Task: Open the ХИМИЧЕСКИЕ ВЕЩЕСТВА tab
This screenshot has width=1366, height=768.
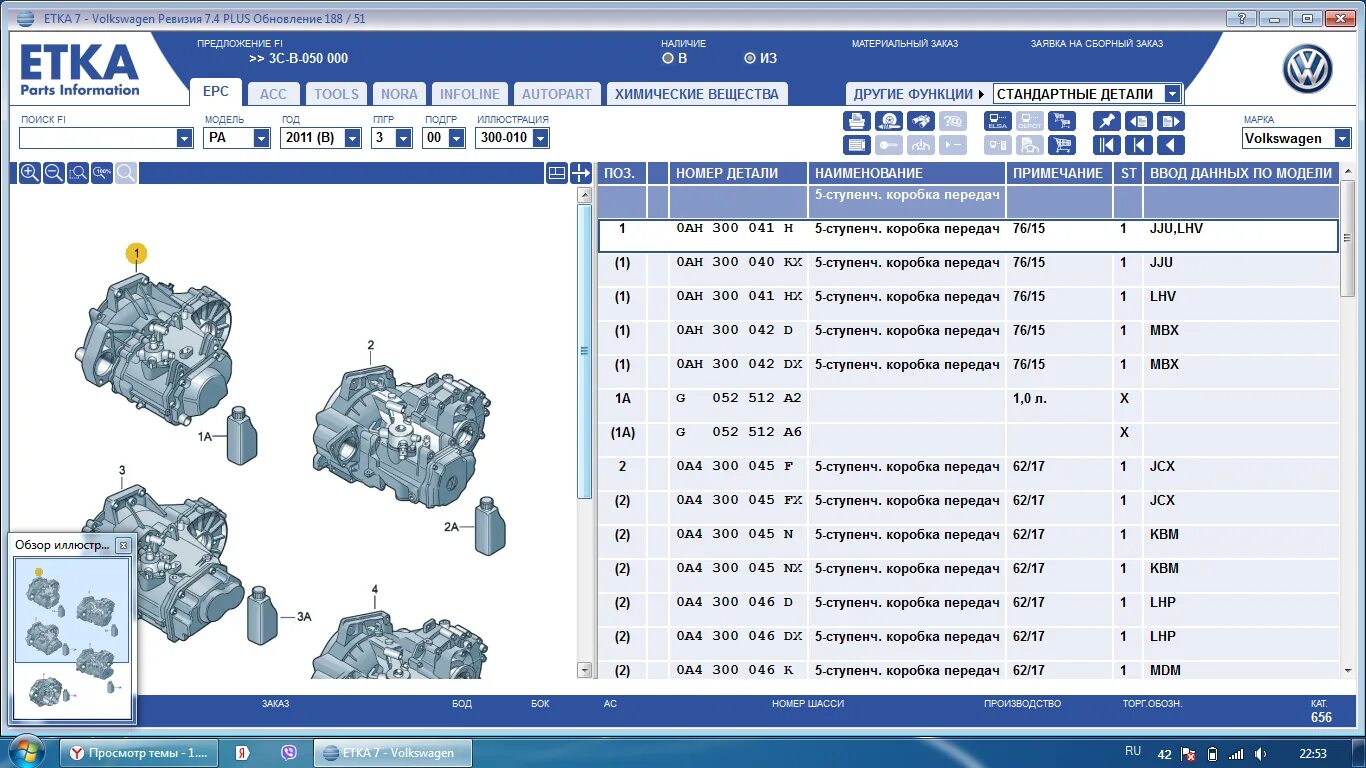Action: pos(697,94)
